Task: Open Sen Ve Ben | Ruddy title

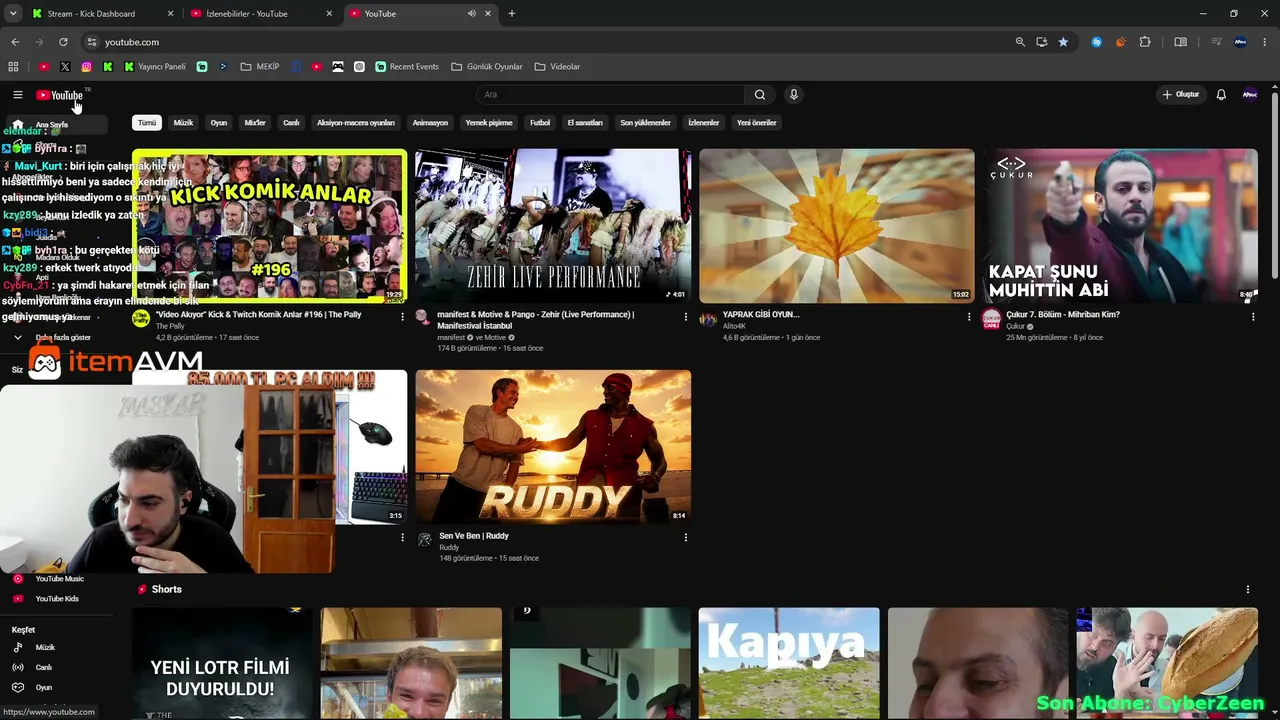Action: point(474,536)
